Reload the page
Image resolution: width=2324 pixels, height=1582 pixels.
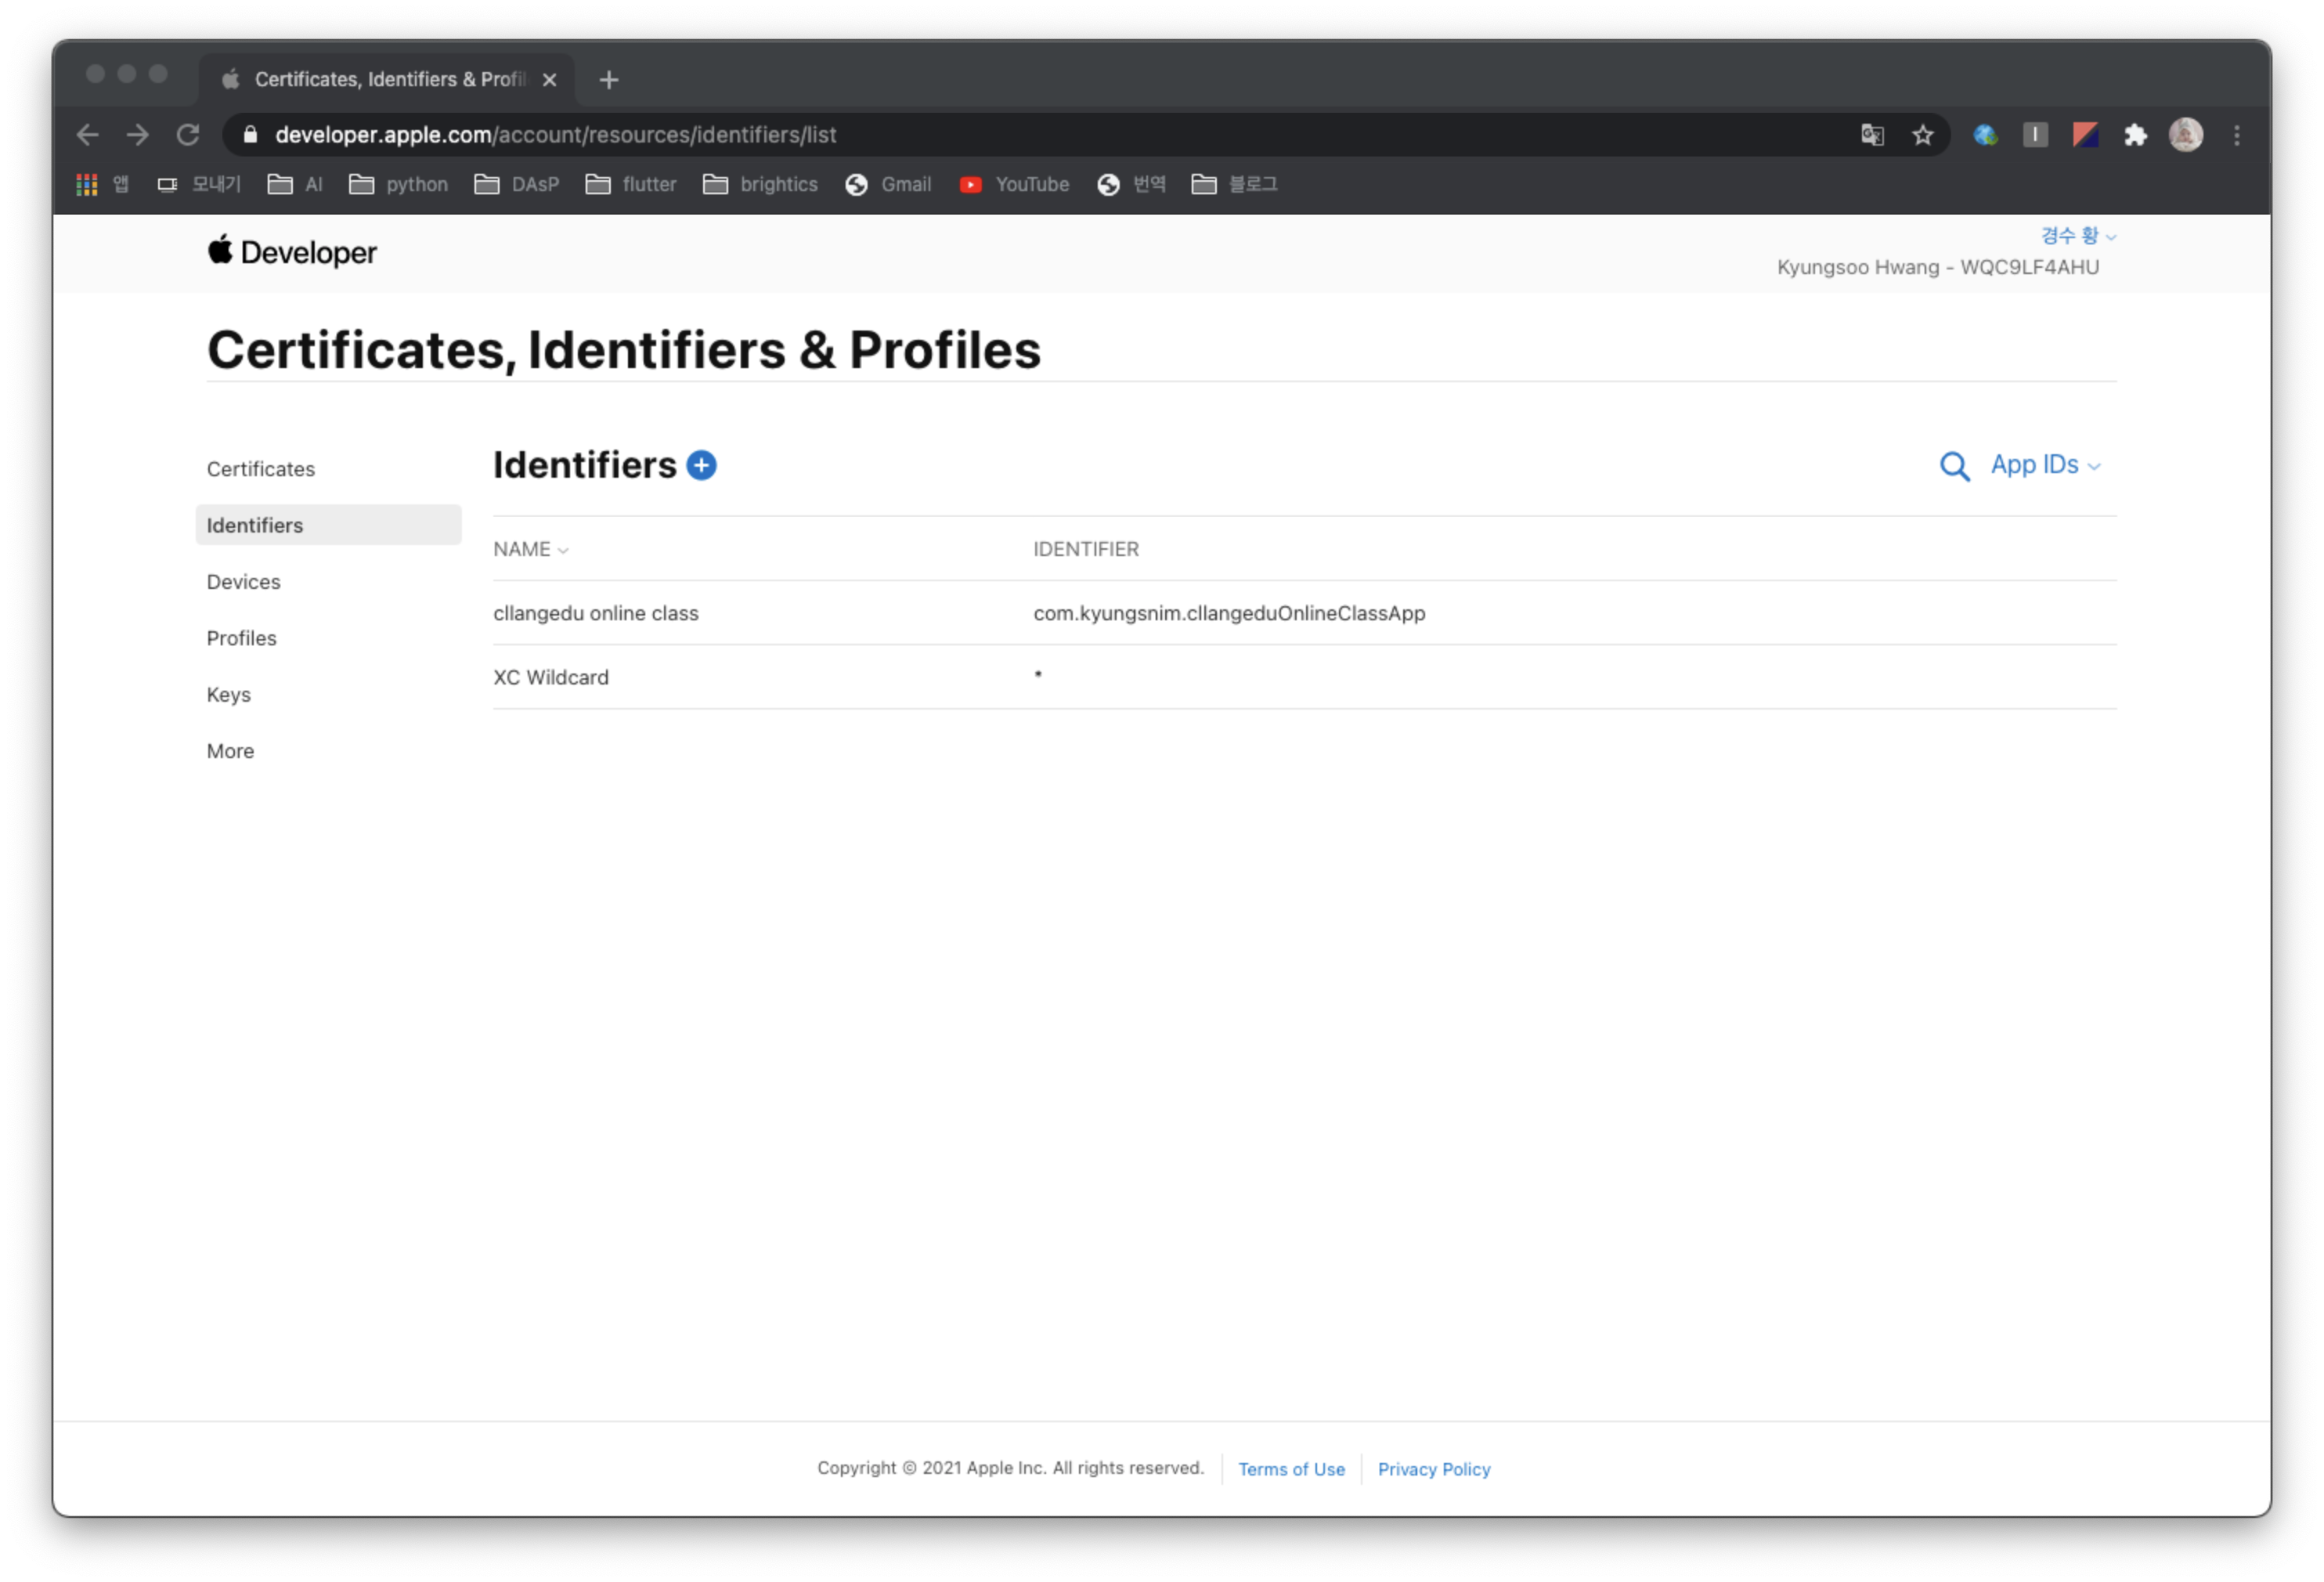[188, 135]
